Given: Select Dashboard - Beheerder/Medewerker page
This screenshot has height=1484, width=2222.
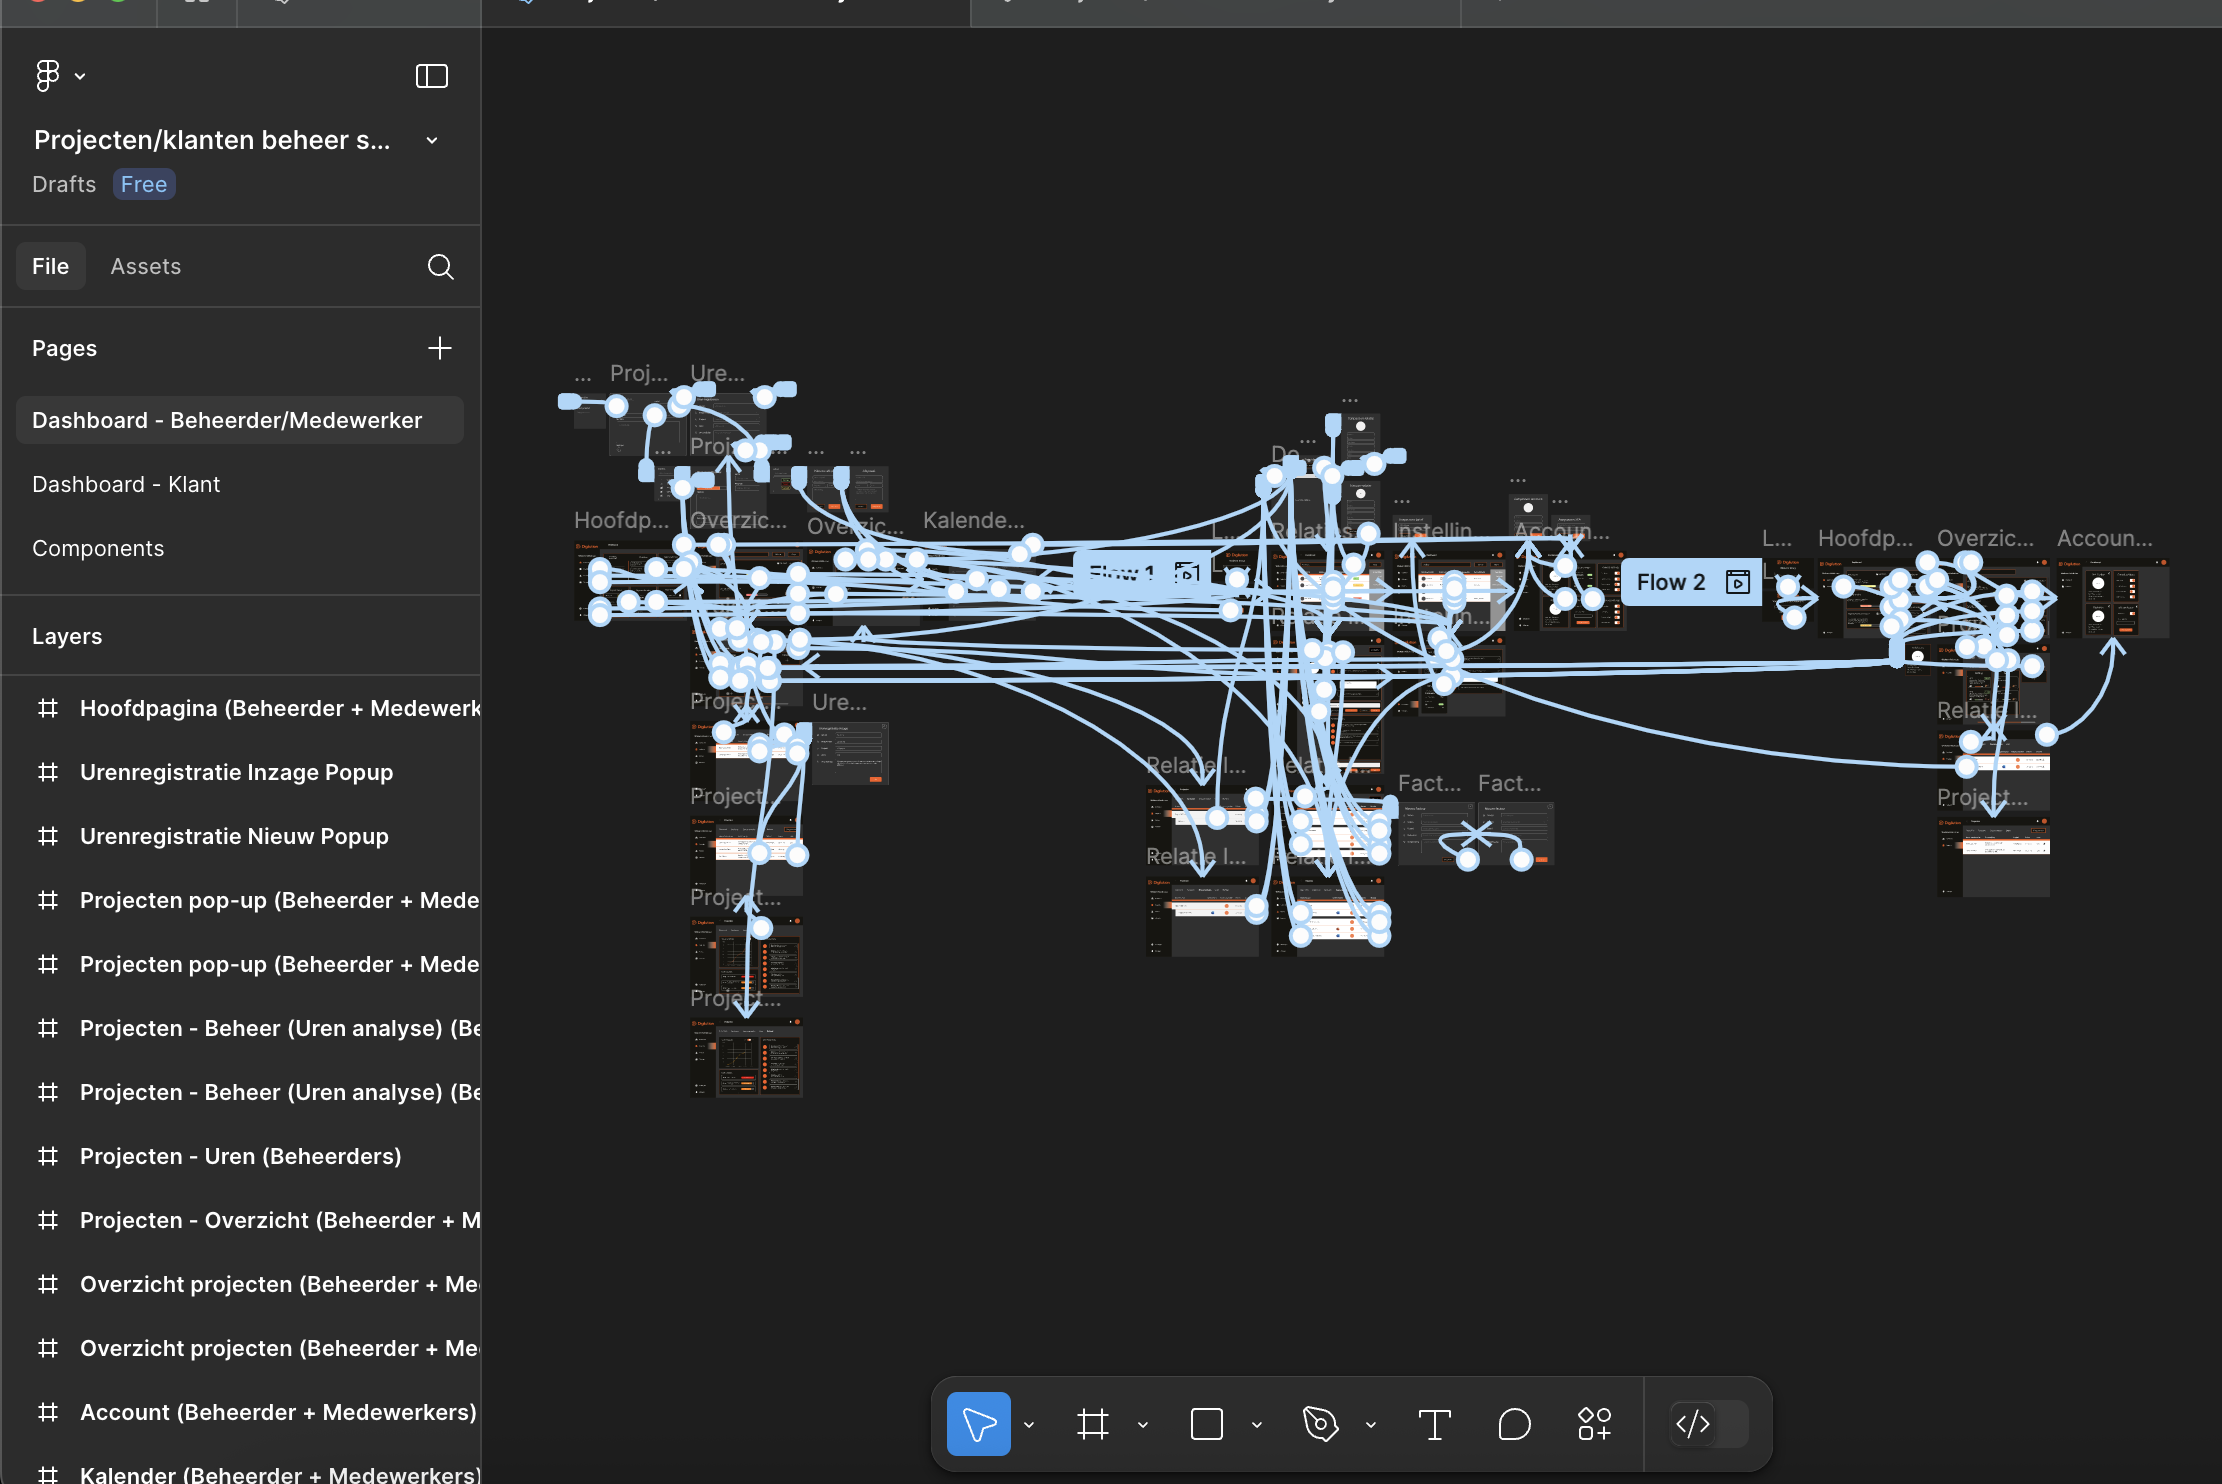Looking at the screenshot, I should coord(240,420).
